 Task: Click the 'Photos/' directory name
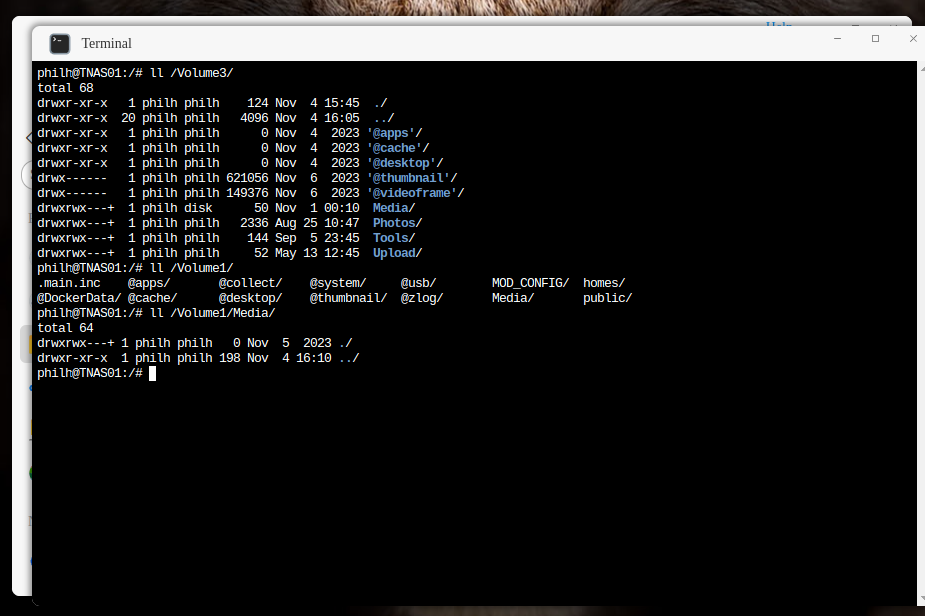[398, 223]
